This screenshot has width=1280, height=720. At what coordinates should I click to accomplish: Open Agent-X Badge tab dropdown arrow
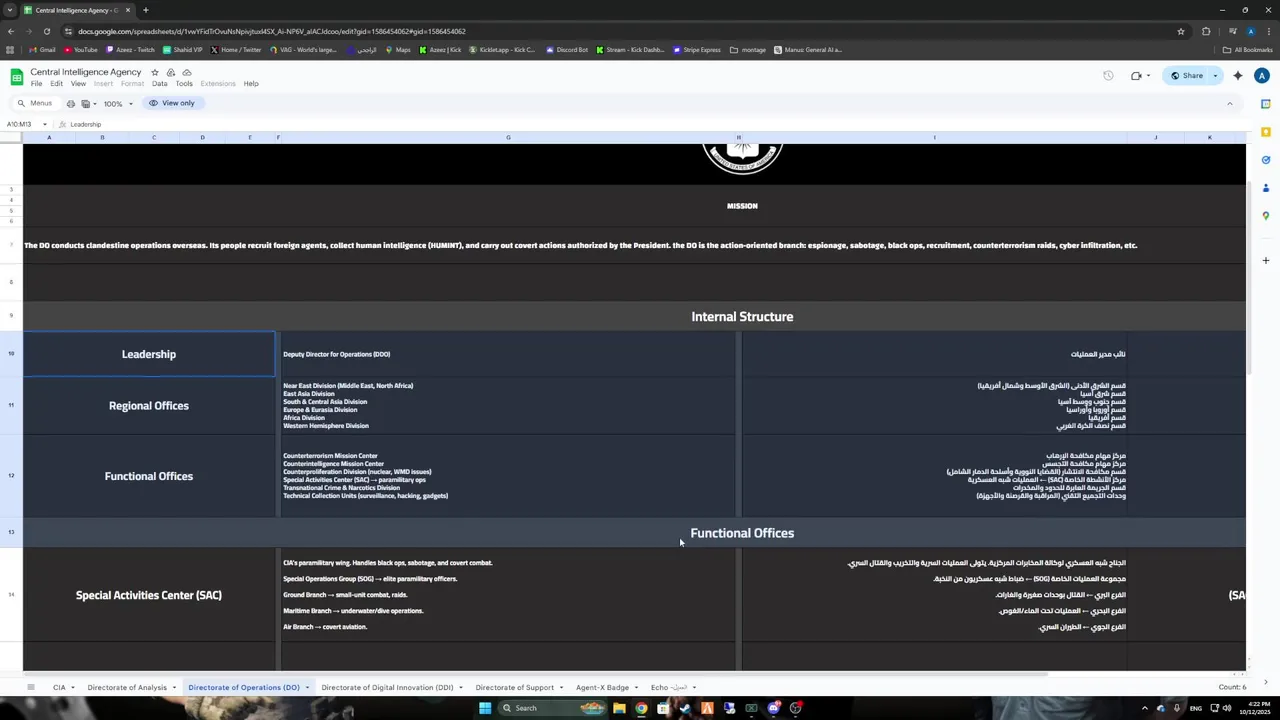(x=636, y=688)
